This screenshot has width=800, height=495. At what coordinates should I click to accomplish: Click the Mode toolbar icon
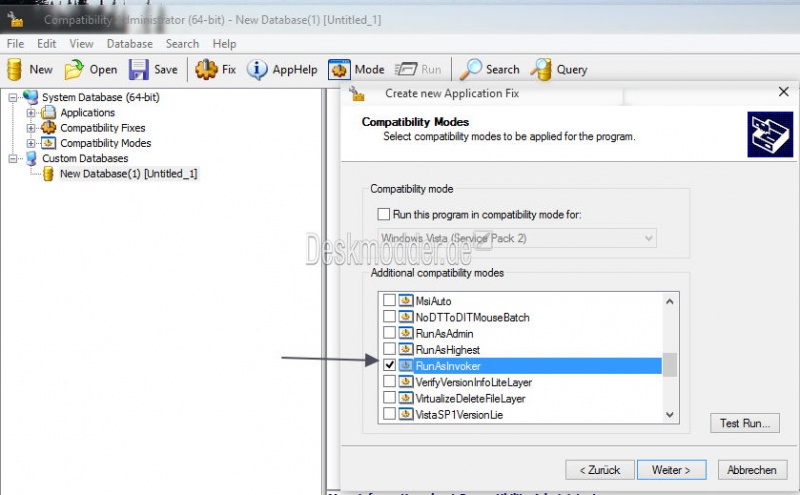339,69
